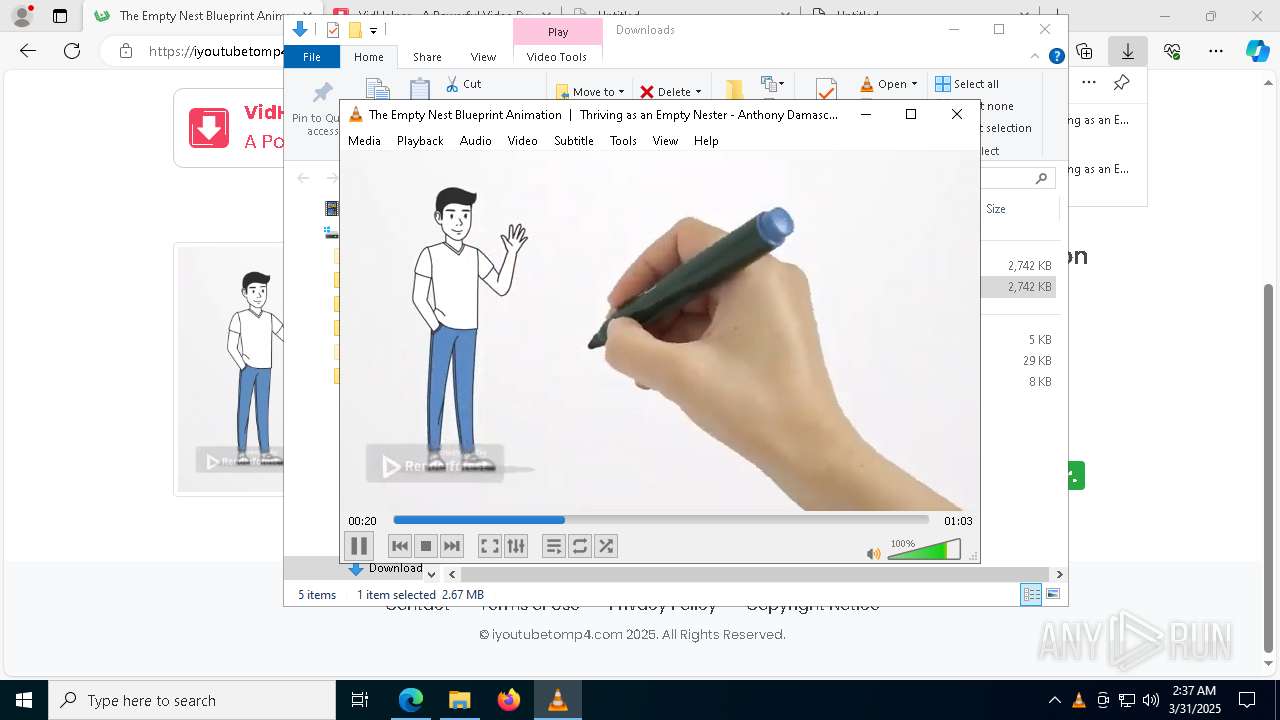Click New folder icon in Explorer title bar
This screenshot has height=720, width=1280.
pyautogui.click(x=354, y=31)
